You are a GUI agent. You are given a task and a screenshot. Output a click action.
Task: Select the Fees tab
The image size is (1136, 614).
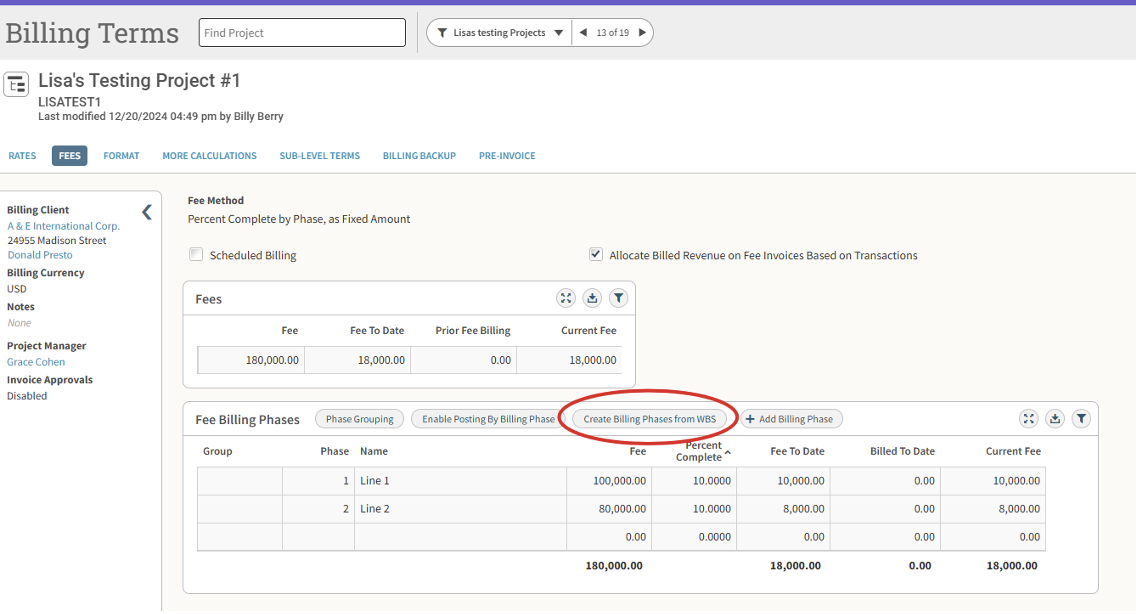pyautogui.click(x=70, y=156)
